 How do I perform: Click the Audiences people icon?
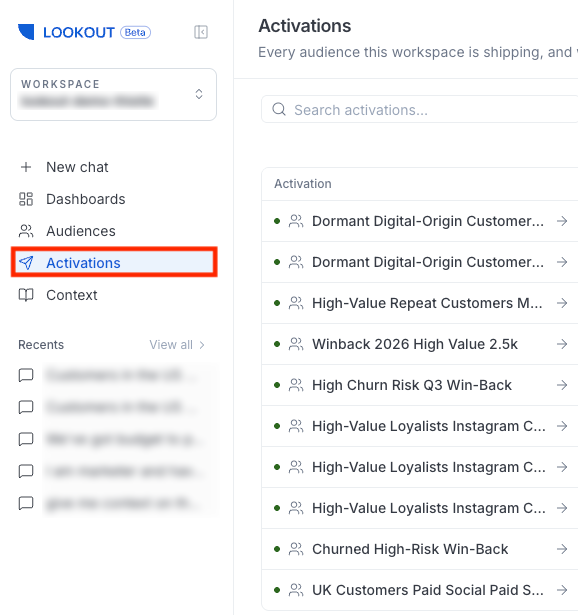[x=26, y=231]
